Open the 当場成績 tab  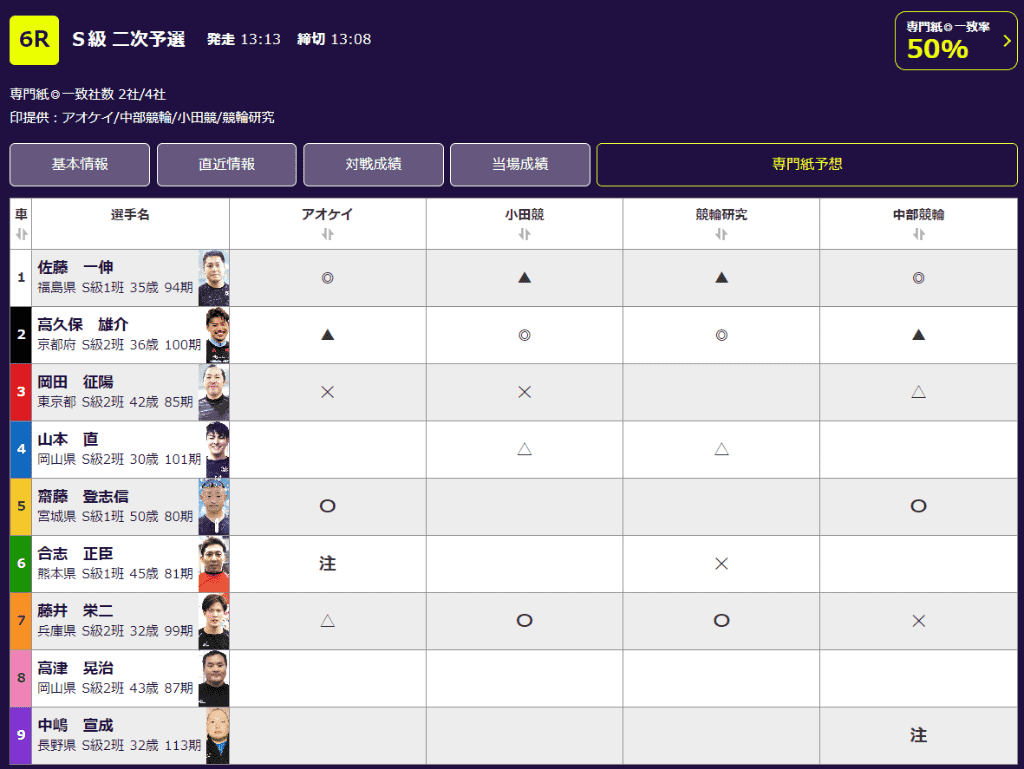pyautogui.click(x=520, y=164)
